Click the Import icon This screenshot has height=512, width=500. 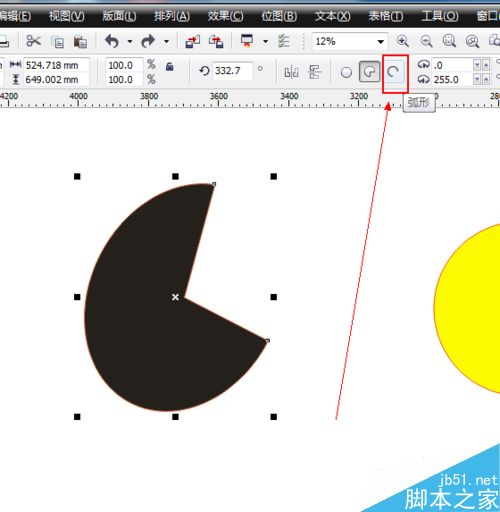193,42
